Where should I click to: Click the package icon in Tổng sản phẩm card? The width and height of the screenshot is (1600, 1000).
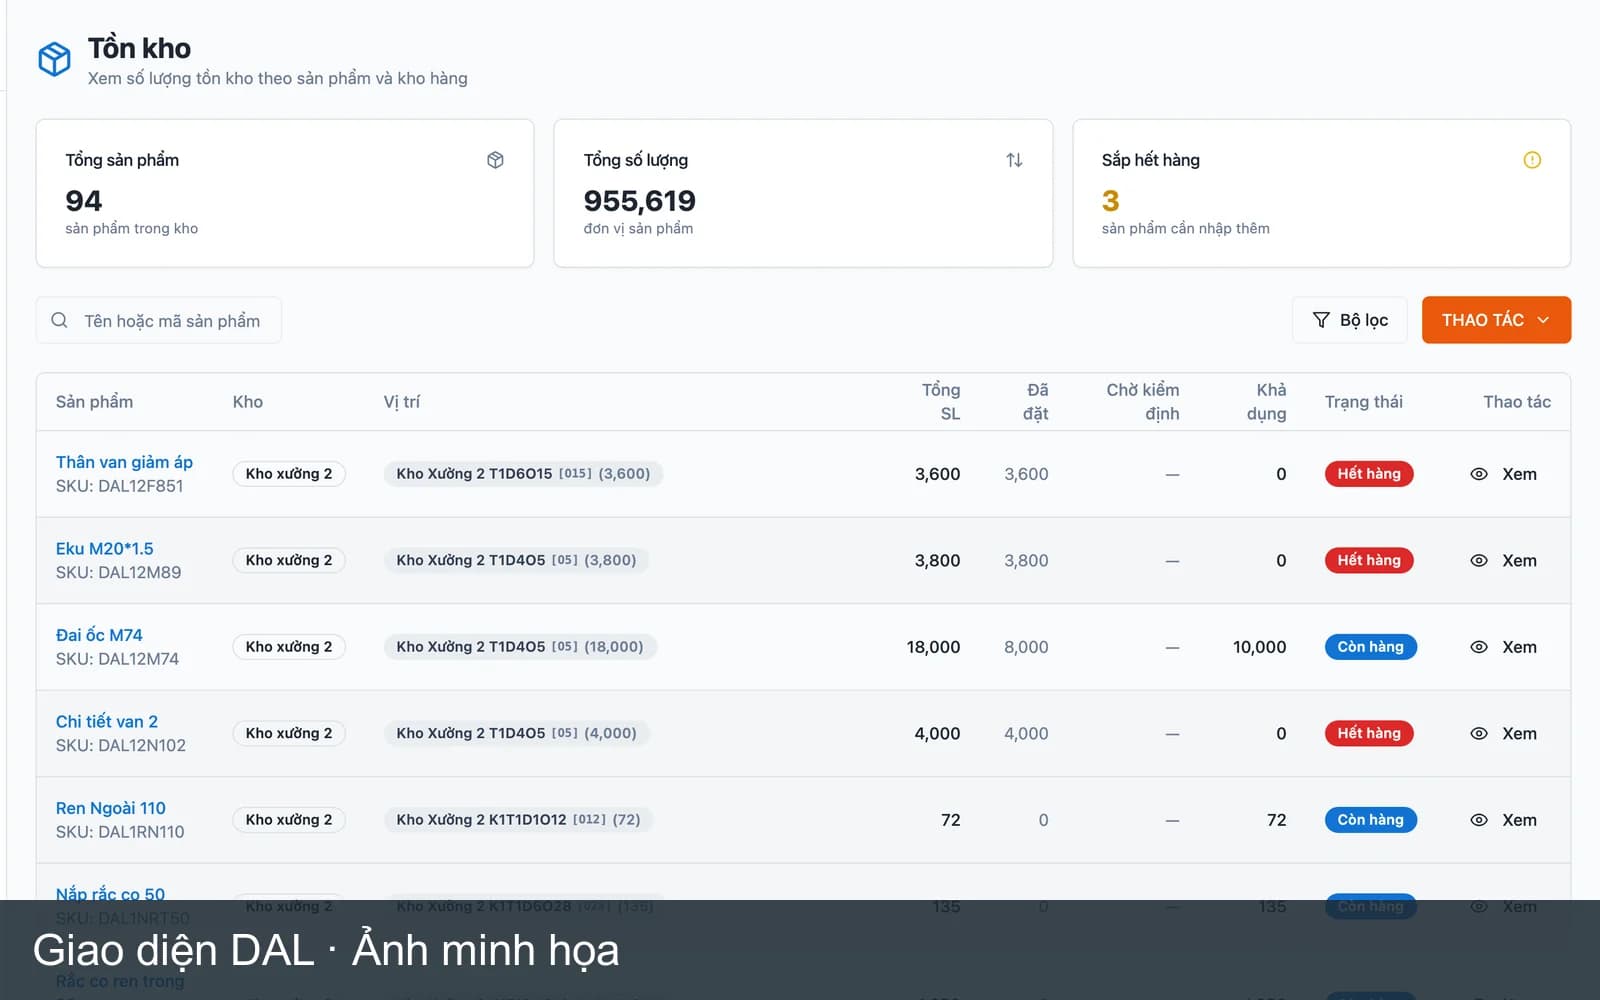click(x=495, y=160)
